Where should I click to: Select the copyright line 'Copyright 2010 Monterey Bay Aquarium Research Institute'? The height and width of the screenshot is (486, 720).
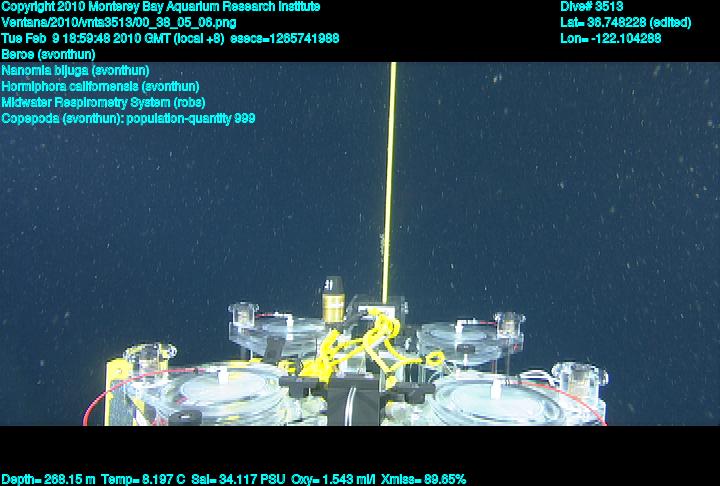coord(161,6)
